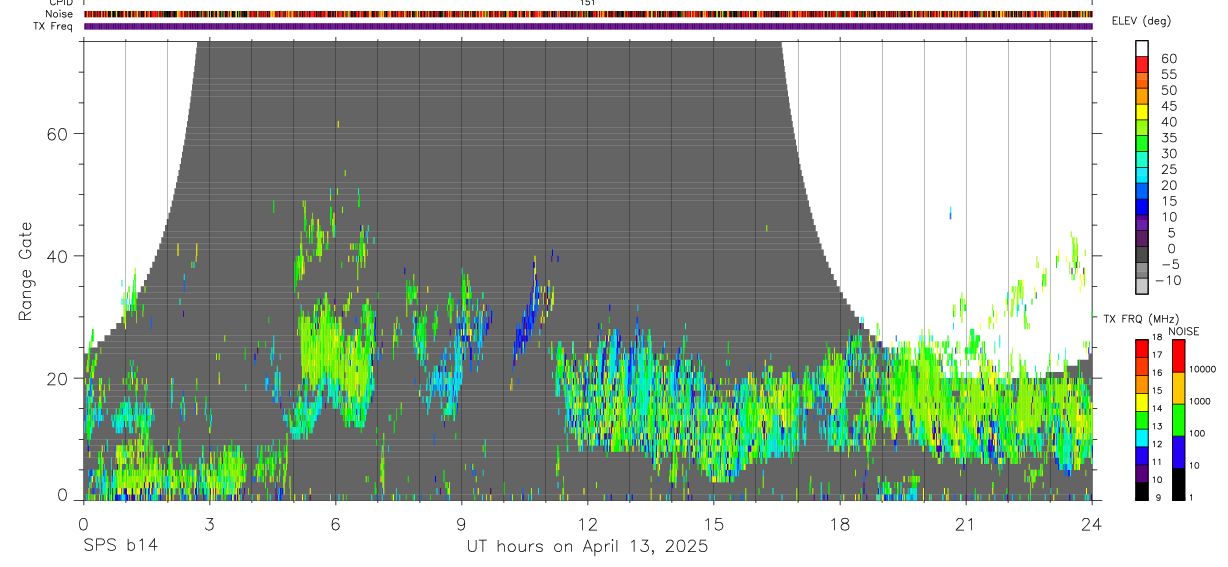
Task: Click the UT hour tick label '9' on x-axis
Action: (x=461, y=524)
